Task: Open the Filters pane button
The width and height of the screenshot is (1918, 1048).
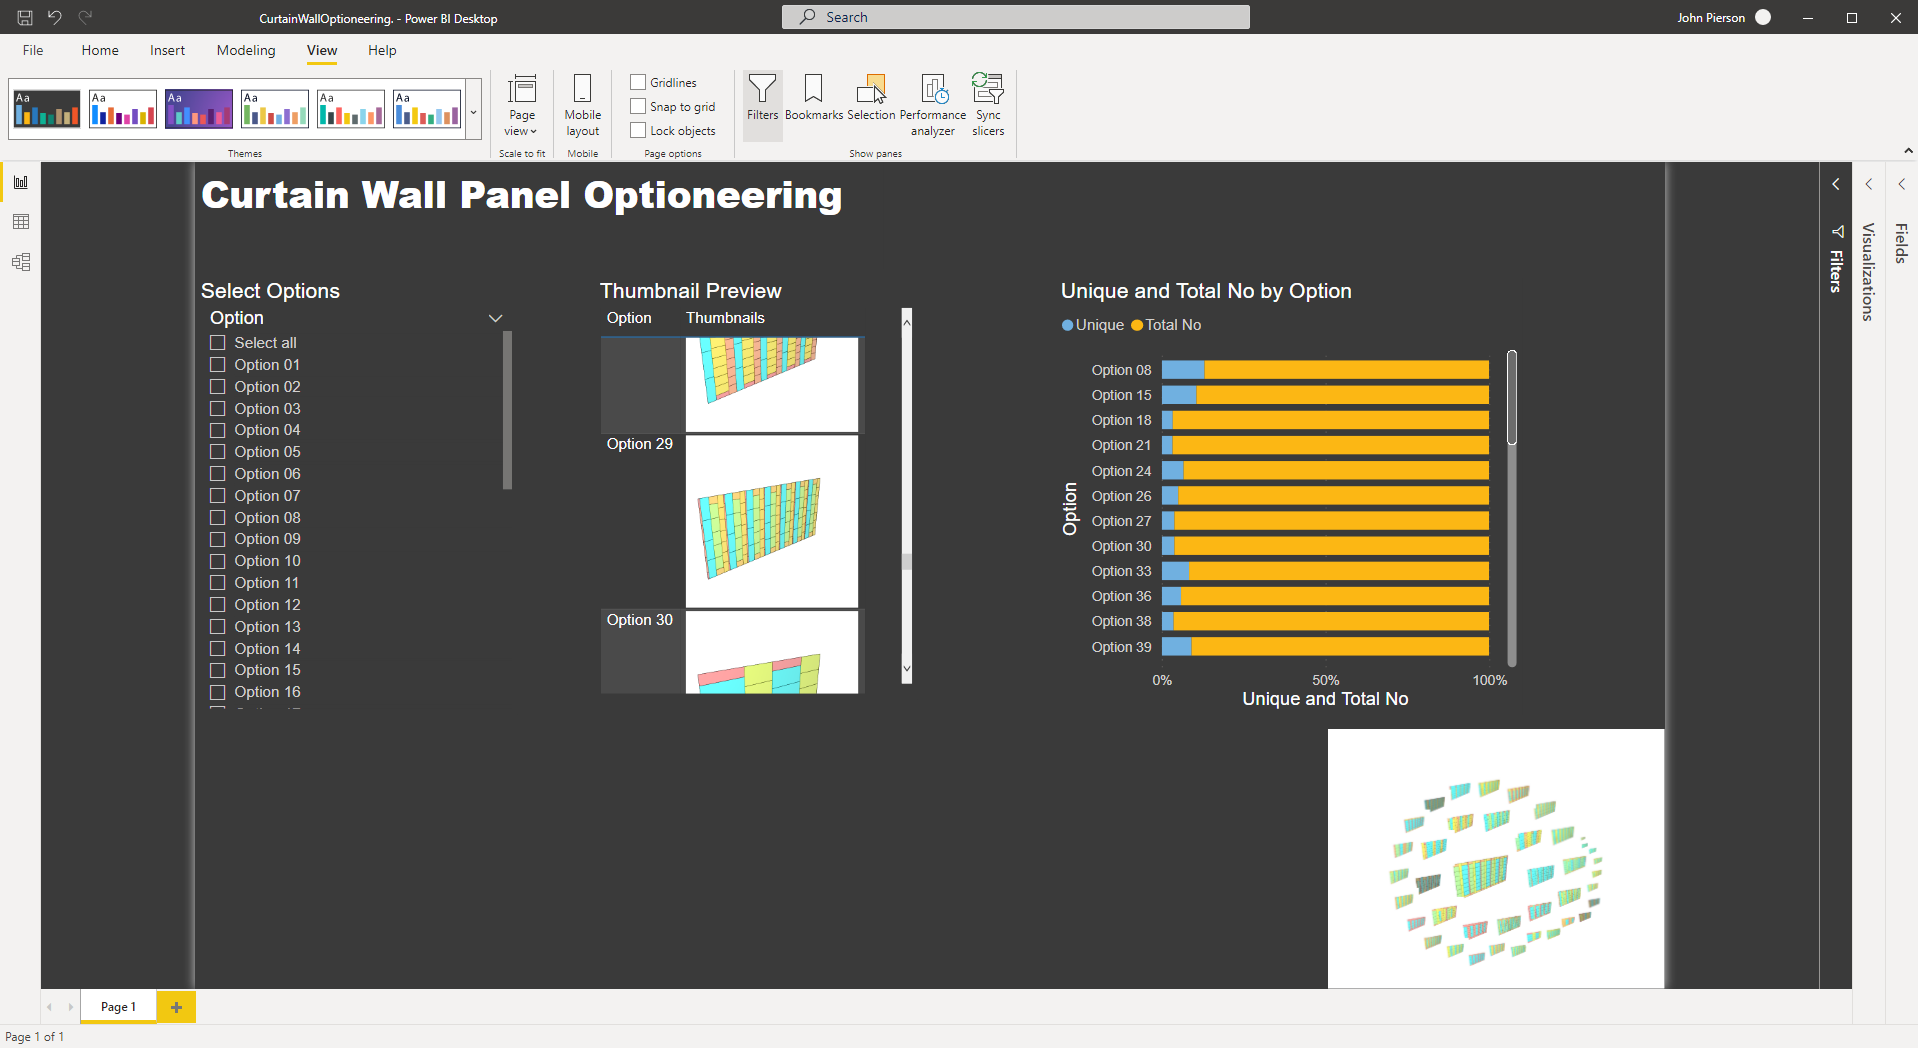Action: 762,98
